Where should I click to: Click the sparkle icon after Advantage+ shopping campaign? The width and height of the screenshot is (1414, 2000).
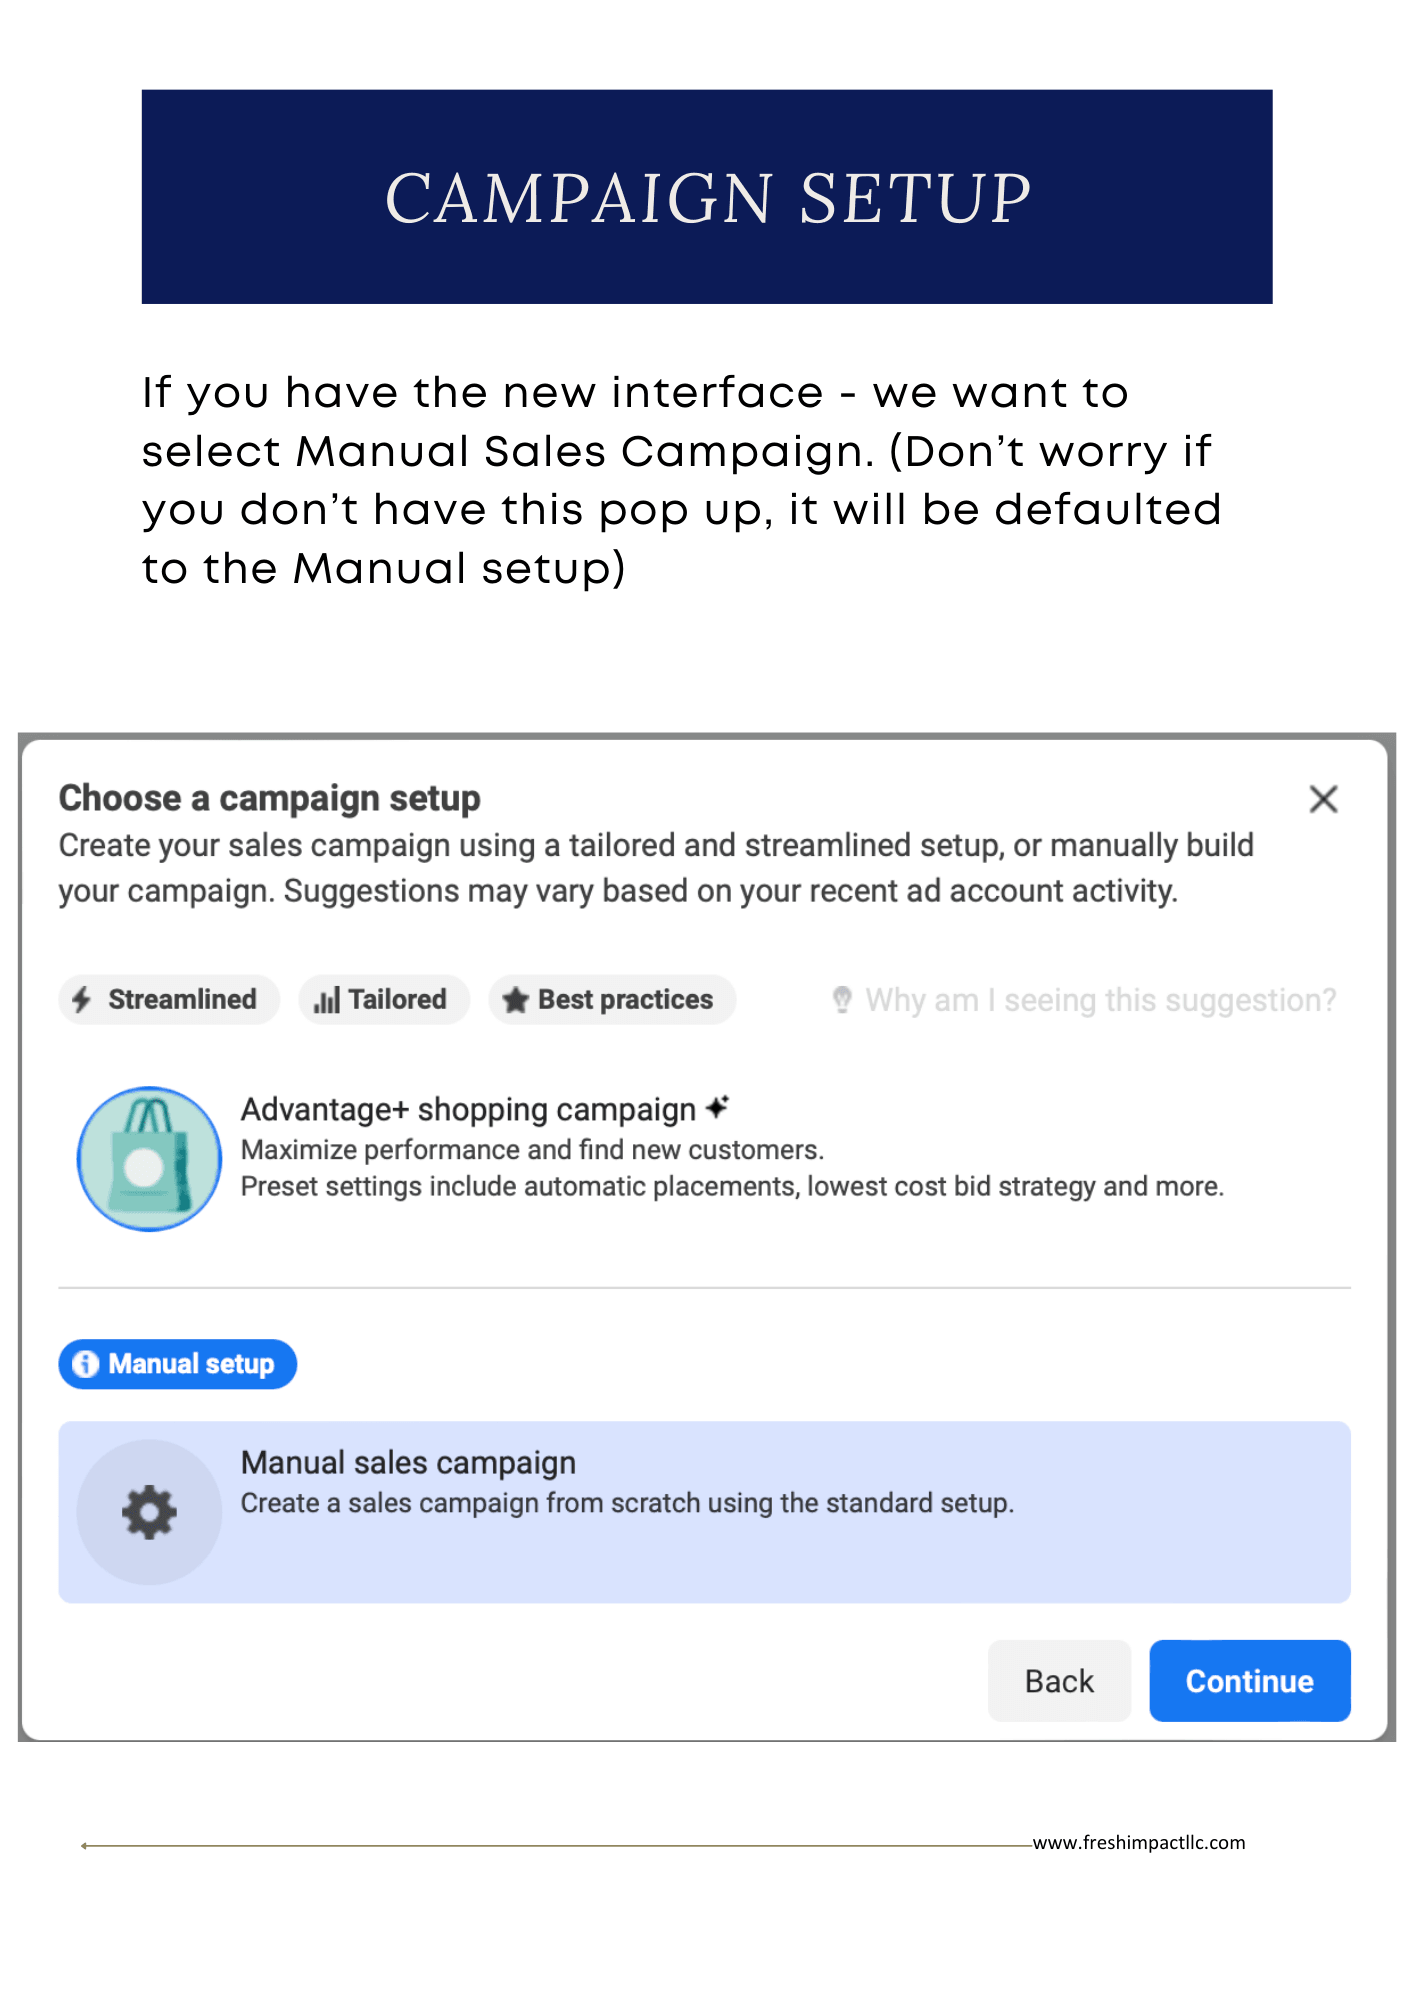(x=717, y=1108)
